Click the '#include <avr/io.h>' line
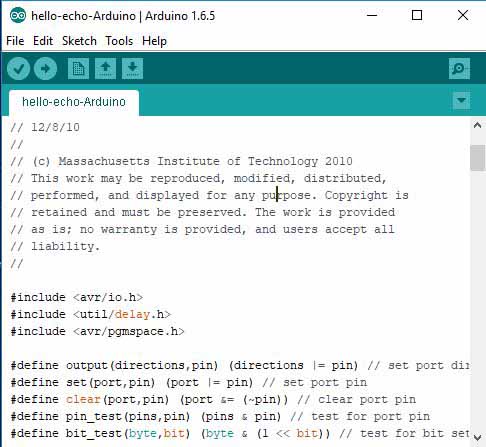Image resolution: width=486 pixels, height=447 pixels. [77, 297]
